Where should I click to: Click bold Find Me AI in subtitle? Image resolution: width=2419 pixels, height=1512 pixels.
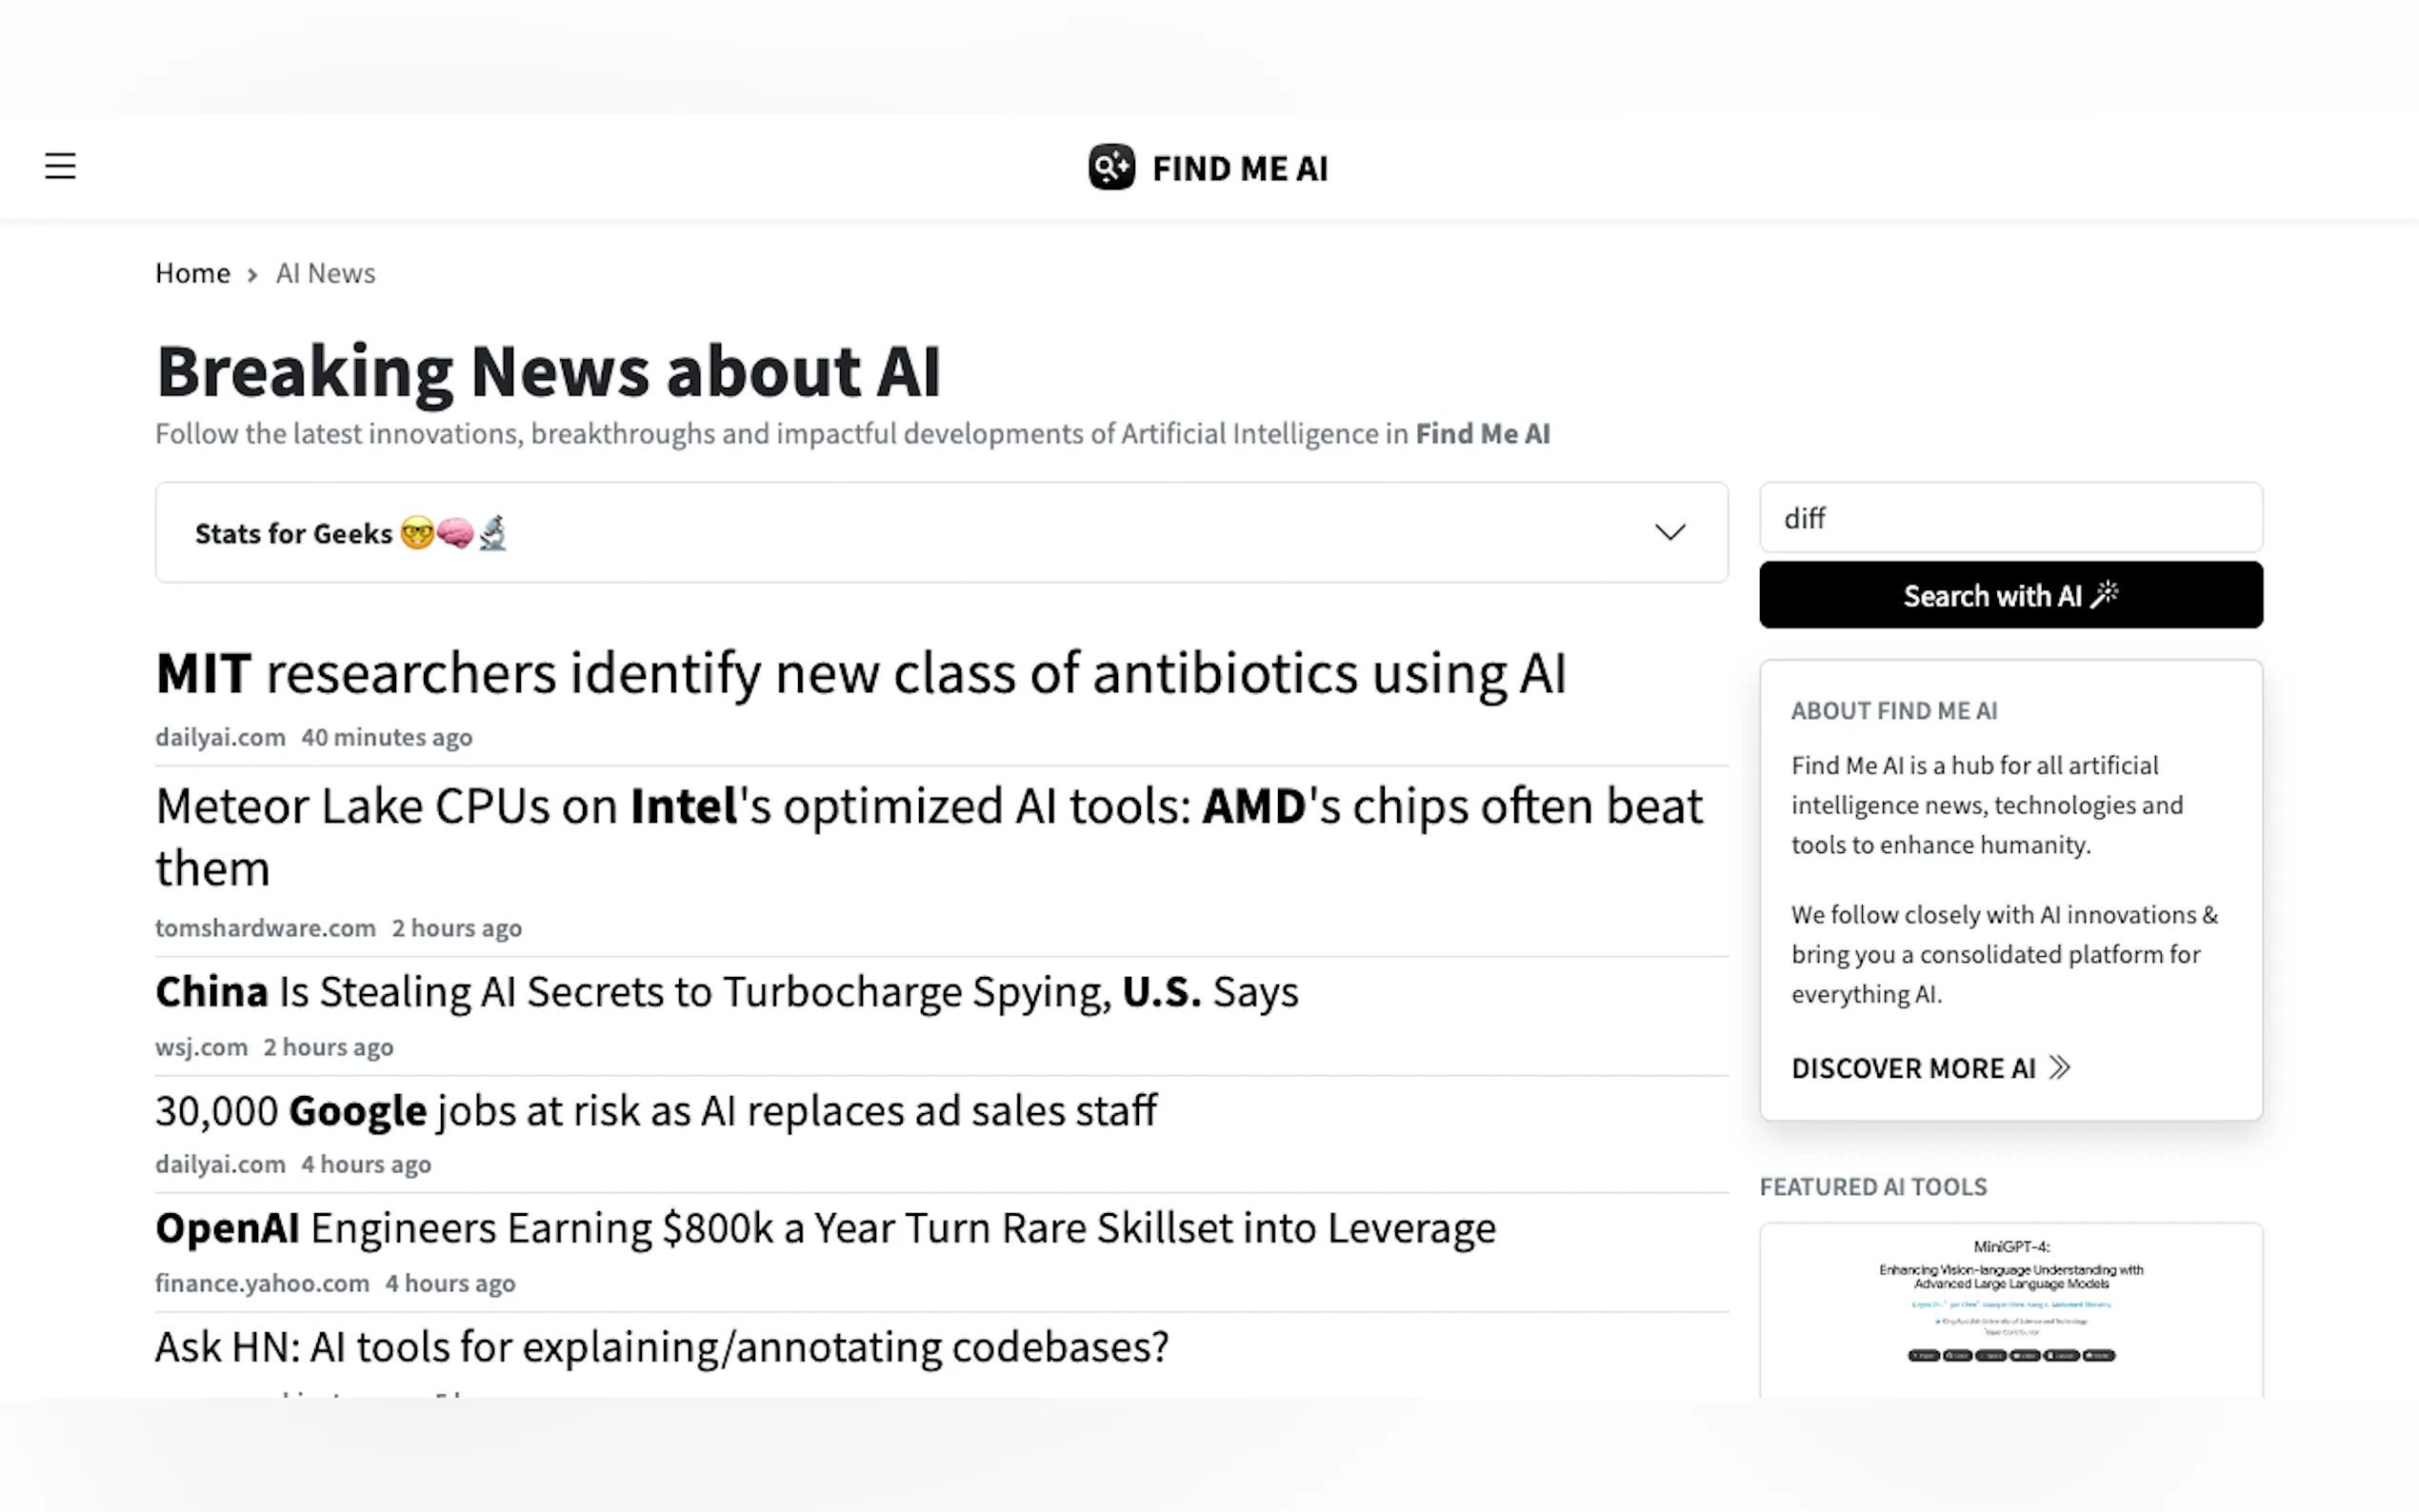point(1482,434)
